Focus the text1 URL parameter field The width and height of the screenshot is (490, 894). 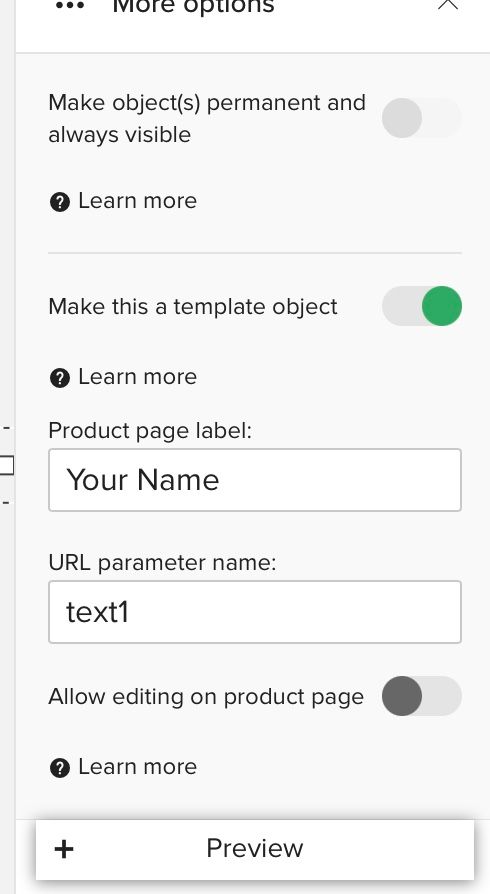(x=255, y=612)
